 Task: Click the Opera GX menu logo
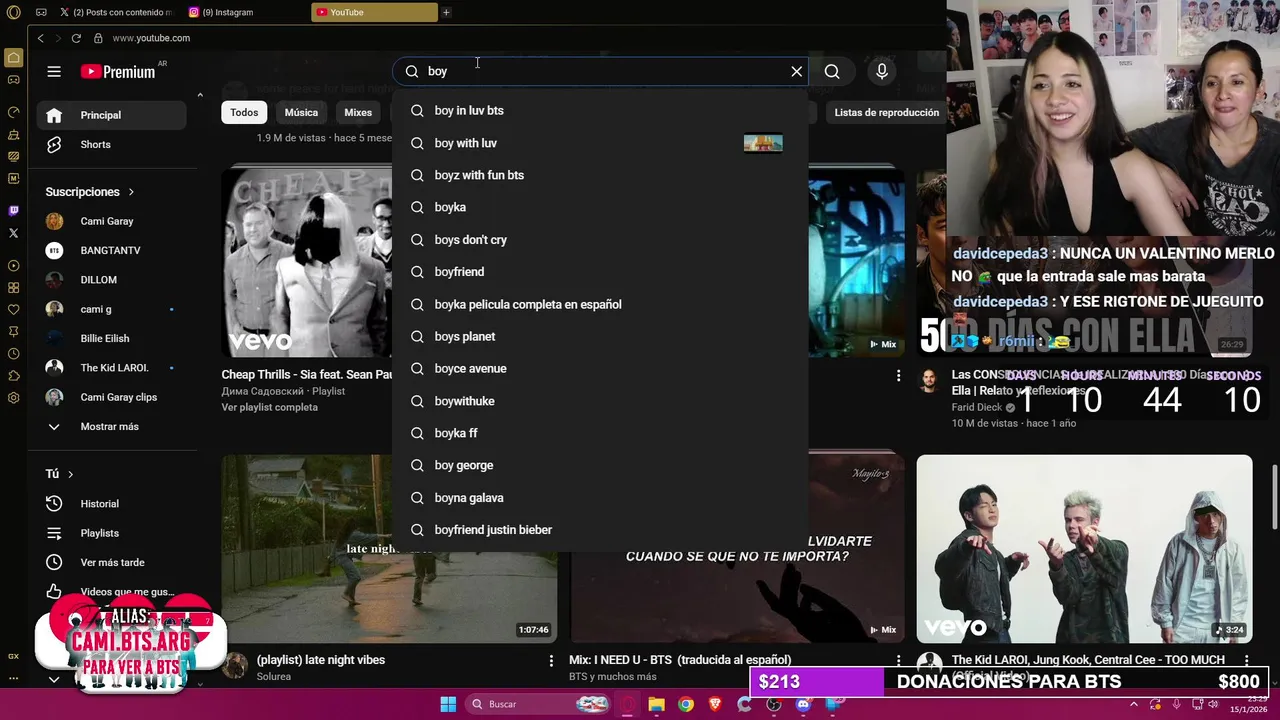click(13, 12)
